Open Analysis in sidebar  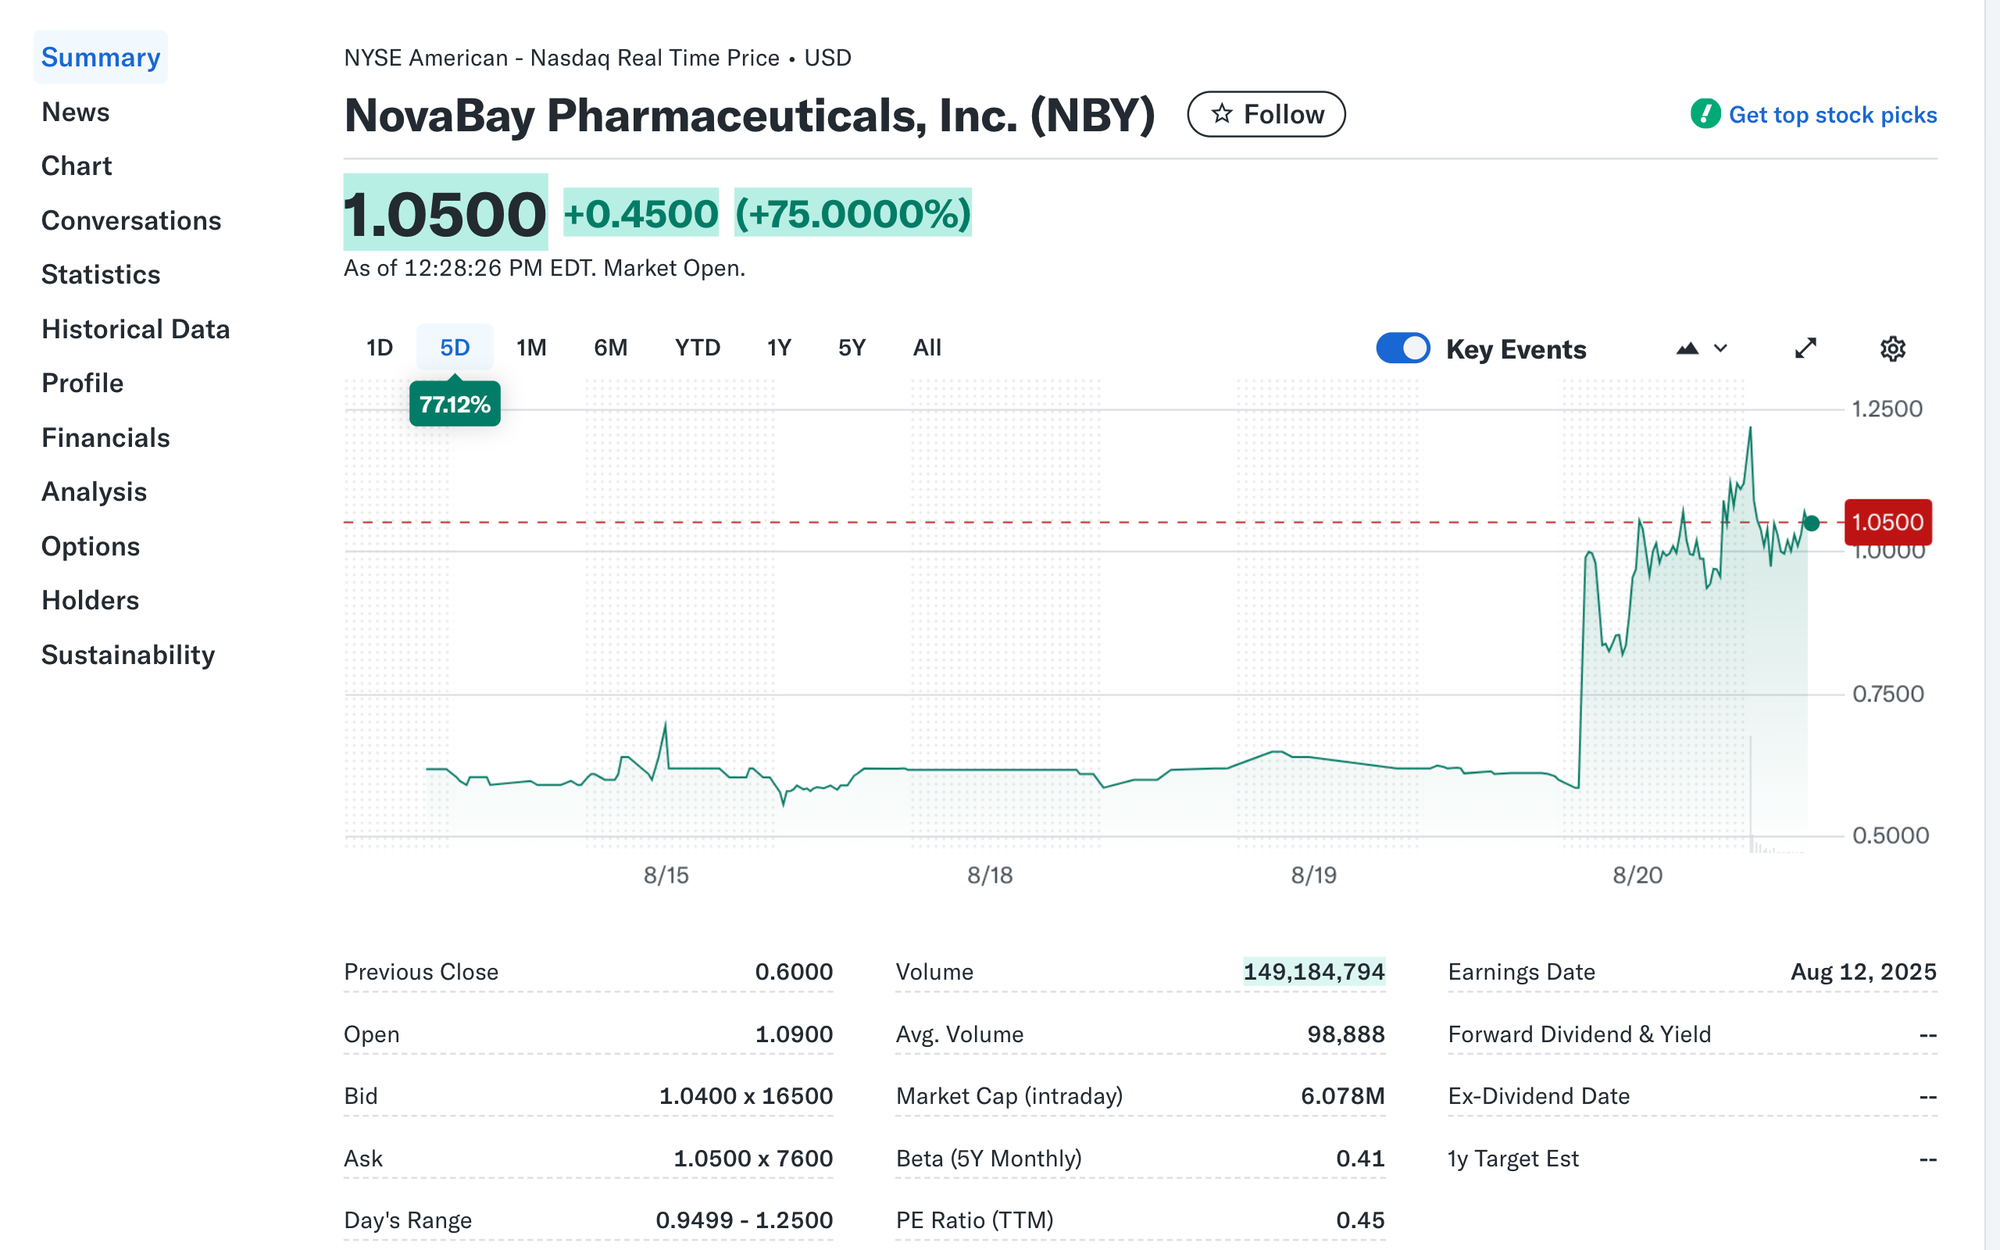tap(94, 492)
